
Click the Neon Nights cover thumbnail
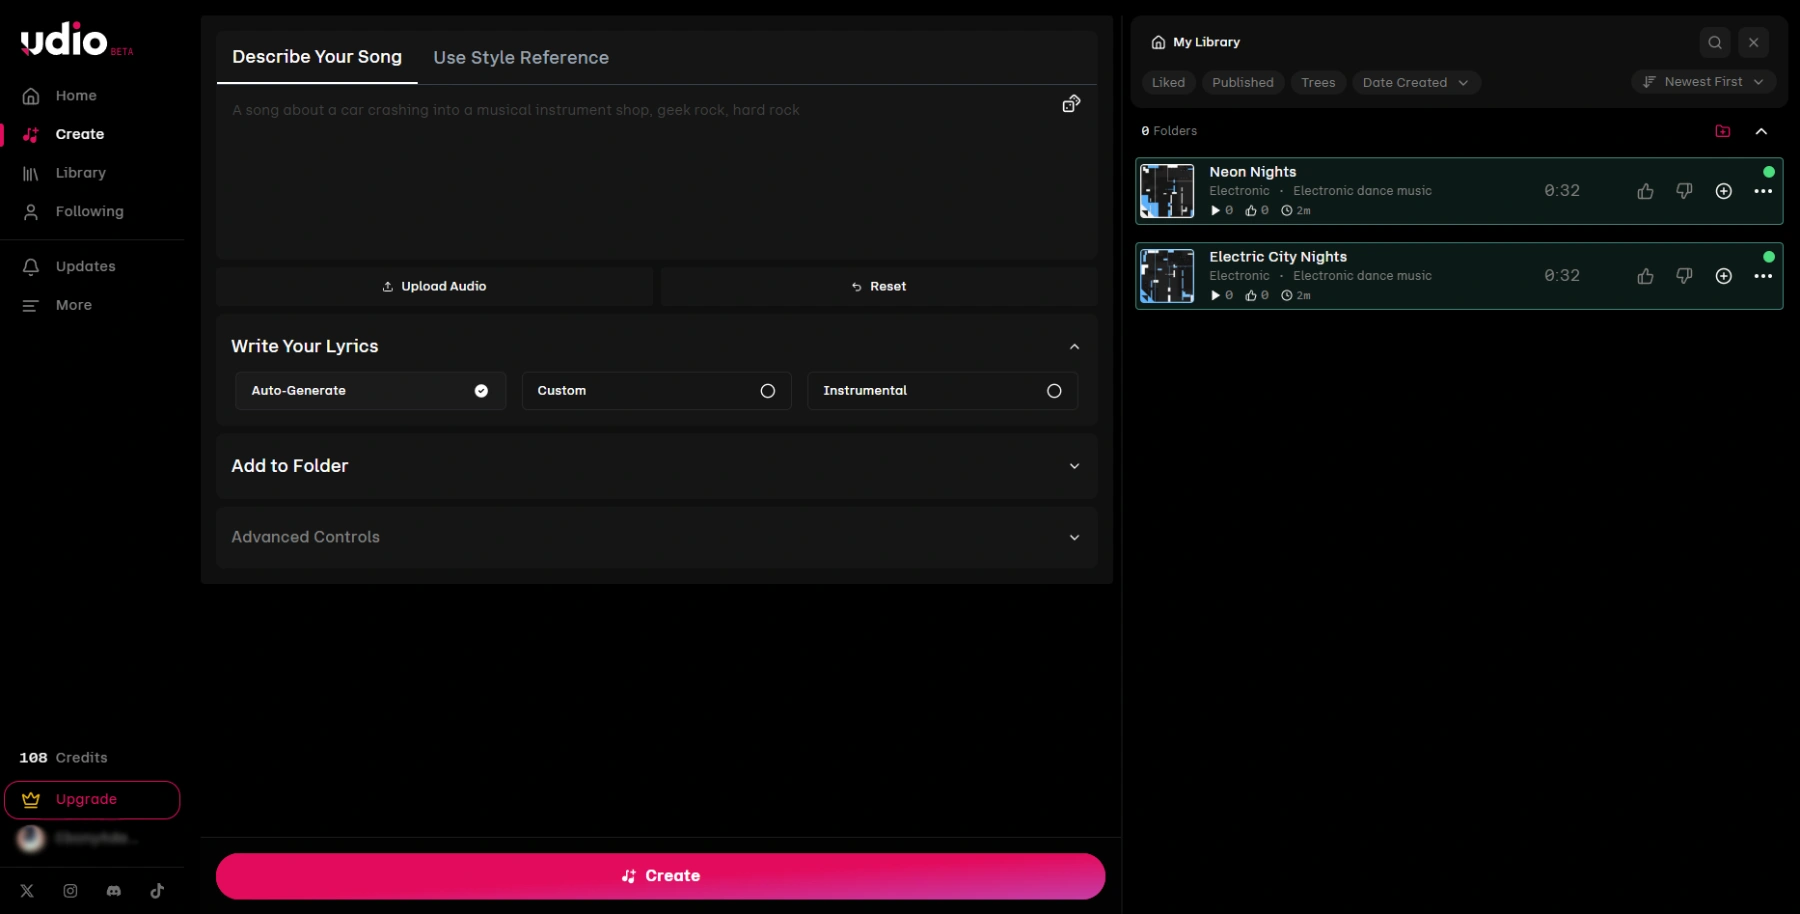click(x=1167, y=191)
